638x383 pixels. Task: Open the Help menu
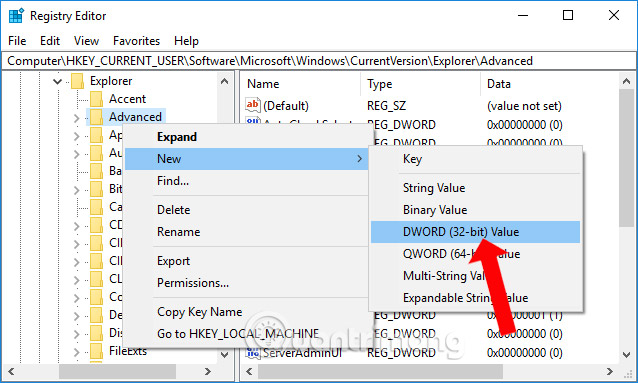point(186,41)
